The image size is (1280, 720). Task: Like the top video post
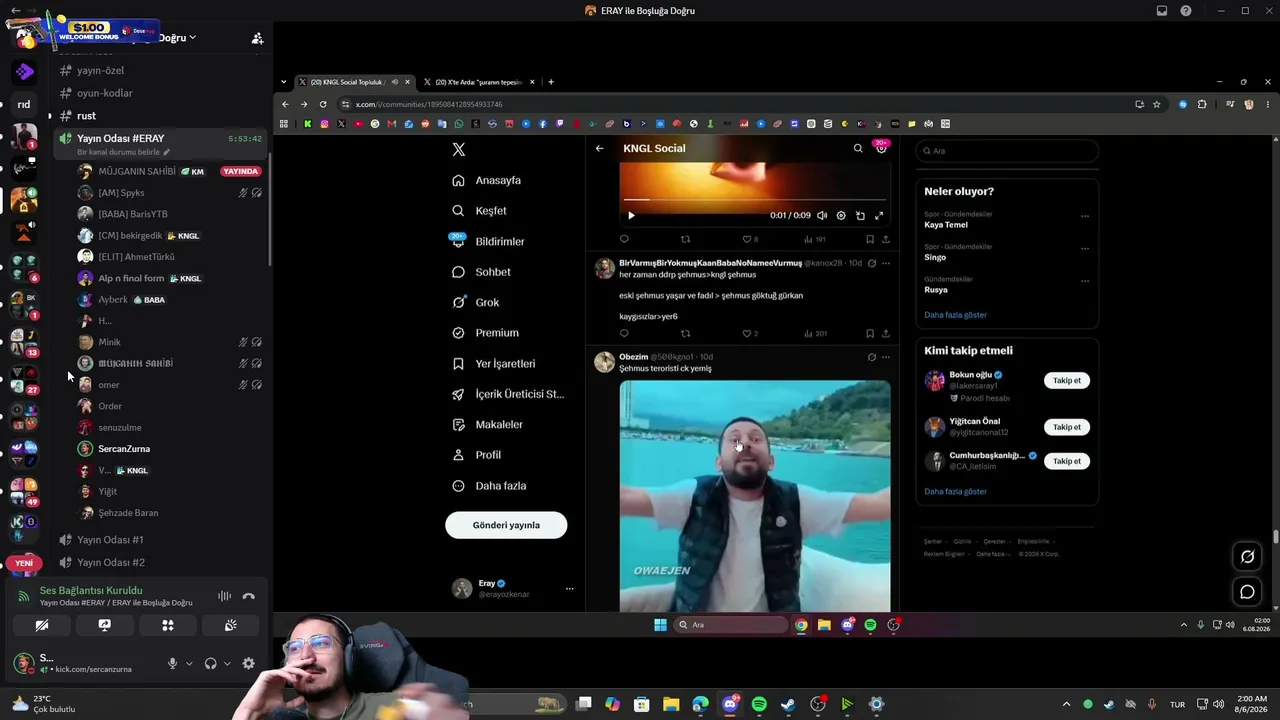[747, 239]
